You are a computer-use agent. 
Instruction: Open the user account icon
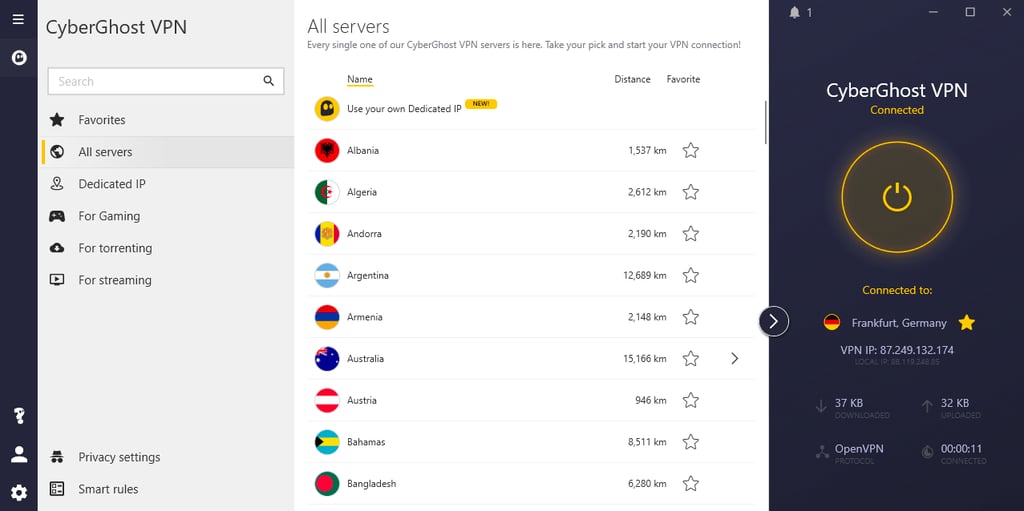(x=19, y=454)
